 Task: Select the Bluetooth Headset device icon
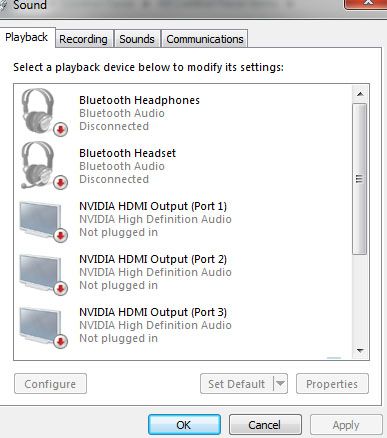click(43, 165)
